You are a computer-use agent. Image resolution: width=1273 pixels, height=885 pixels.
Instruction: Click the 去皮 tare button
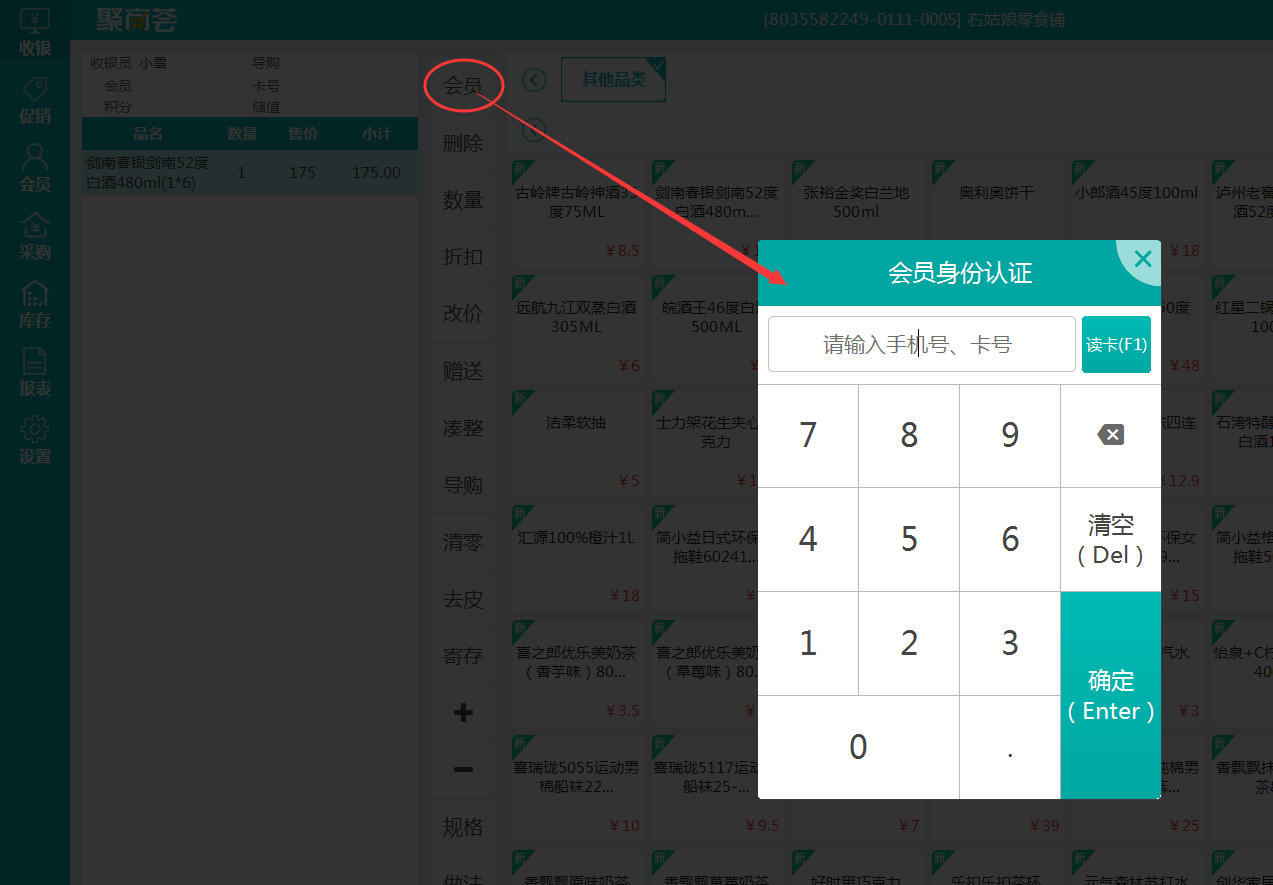(x=463, y=599)
